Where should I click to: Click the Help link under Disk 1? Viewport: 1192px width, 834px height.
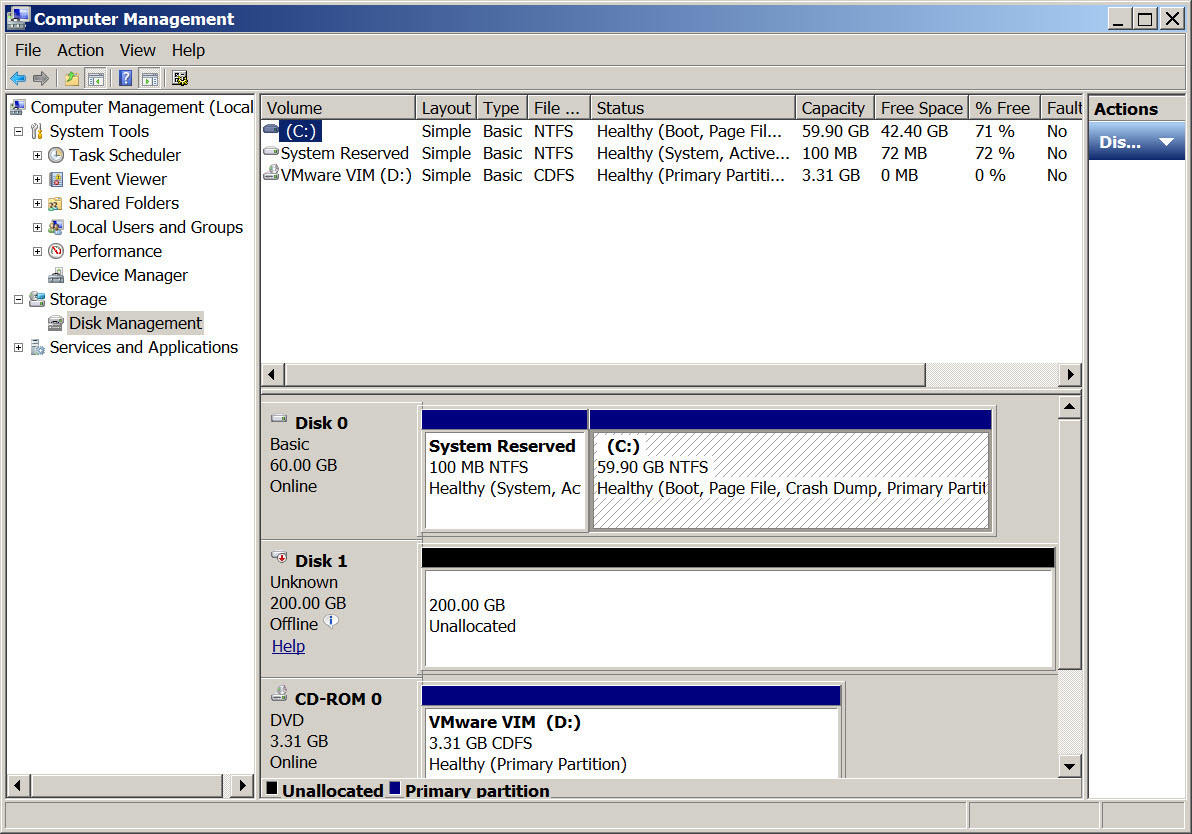click(288, 646)
